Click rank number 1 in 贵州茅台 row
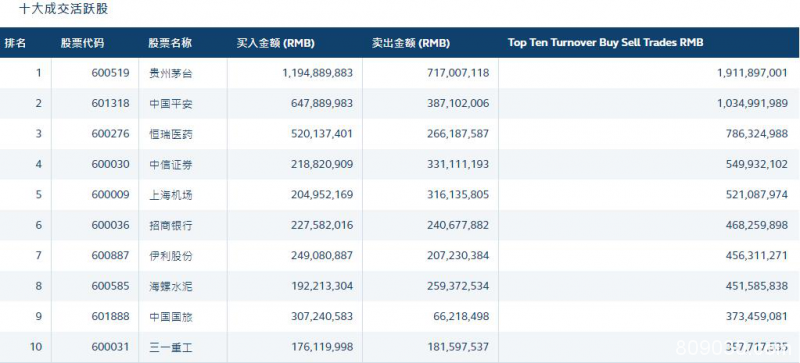 point(39,73)
